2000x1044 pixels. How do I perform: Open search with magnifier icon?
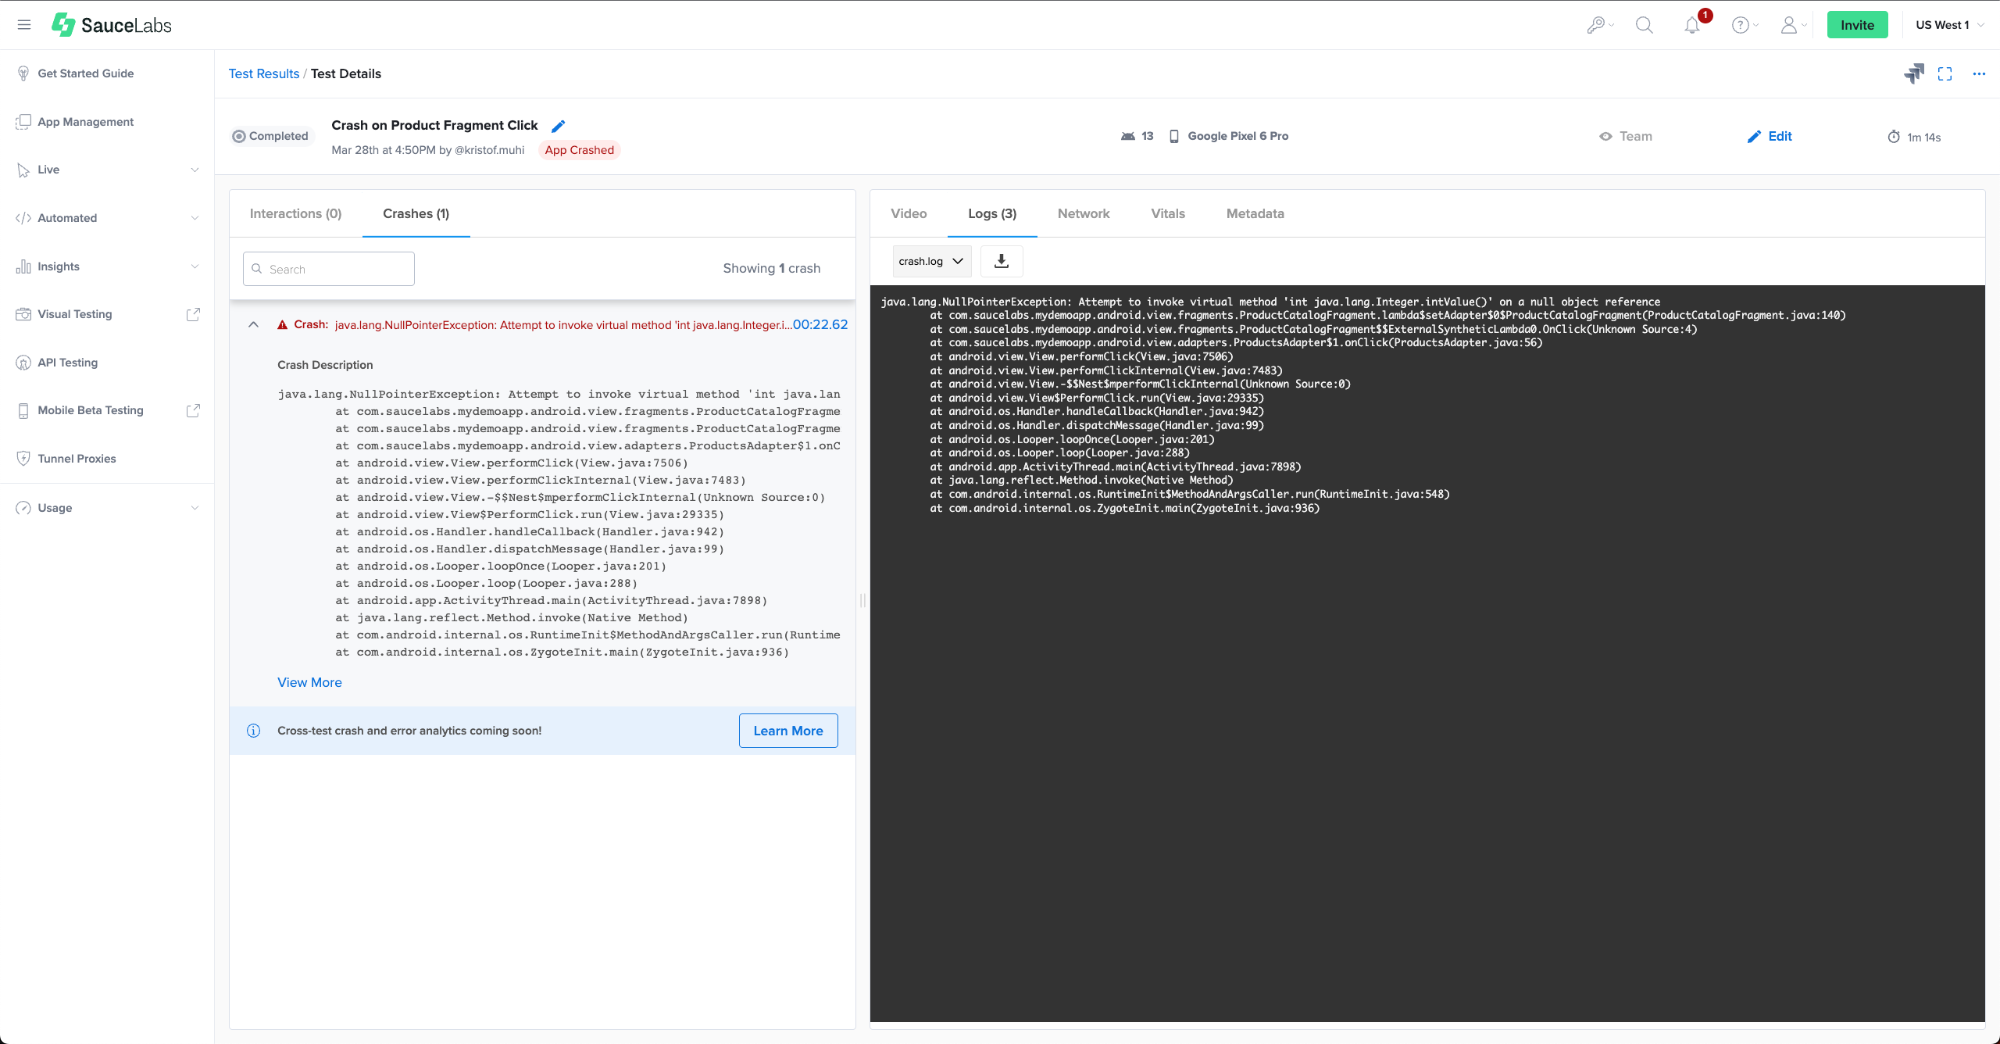1644,25
